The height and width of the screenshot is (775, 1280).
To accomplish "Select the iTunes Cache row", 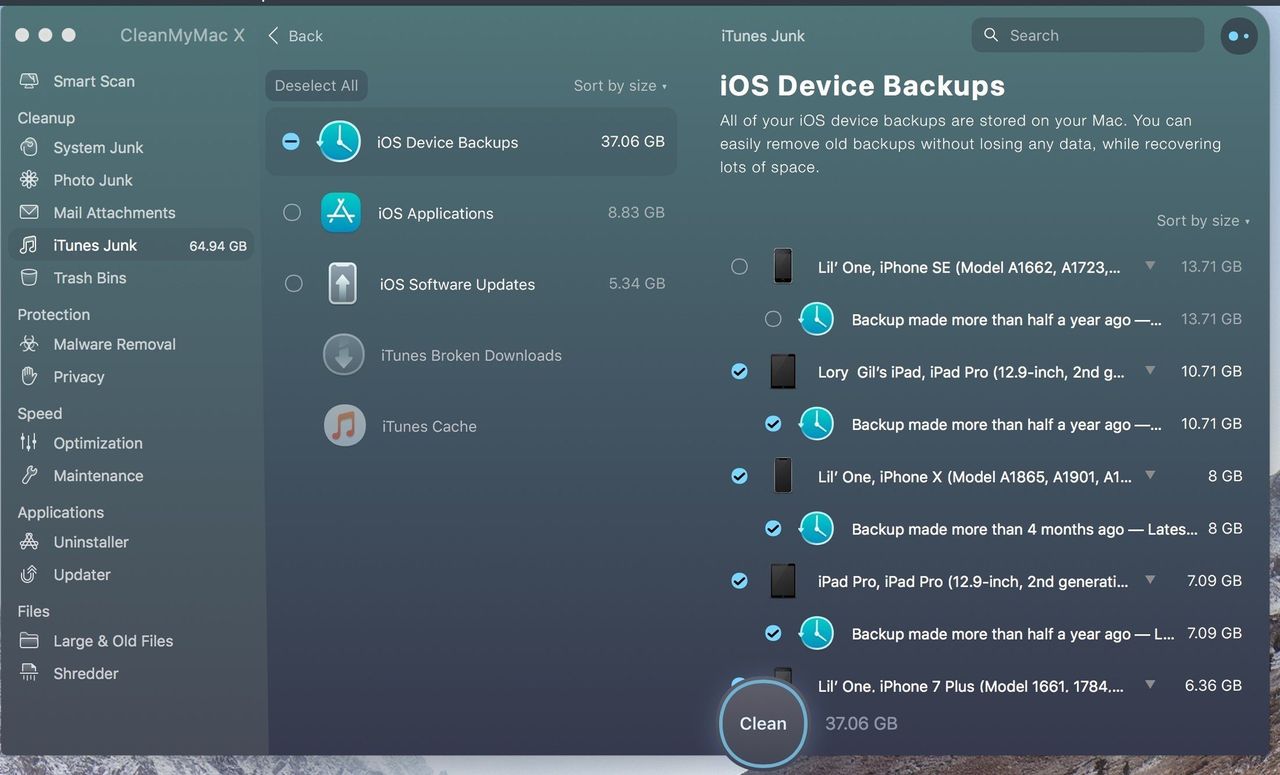I will (471, 426).
